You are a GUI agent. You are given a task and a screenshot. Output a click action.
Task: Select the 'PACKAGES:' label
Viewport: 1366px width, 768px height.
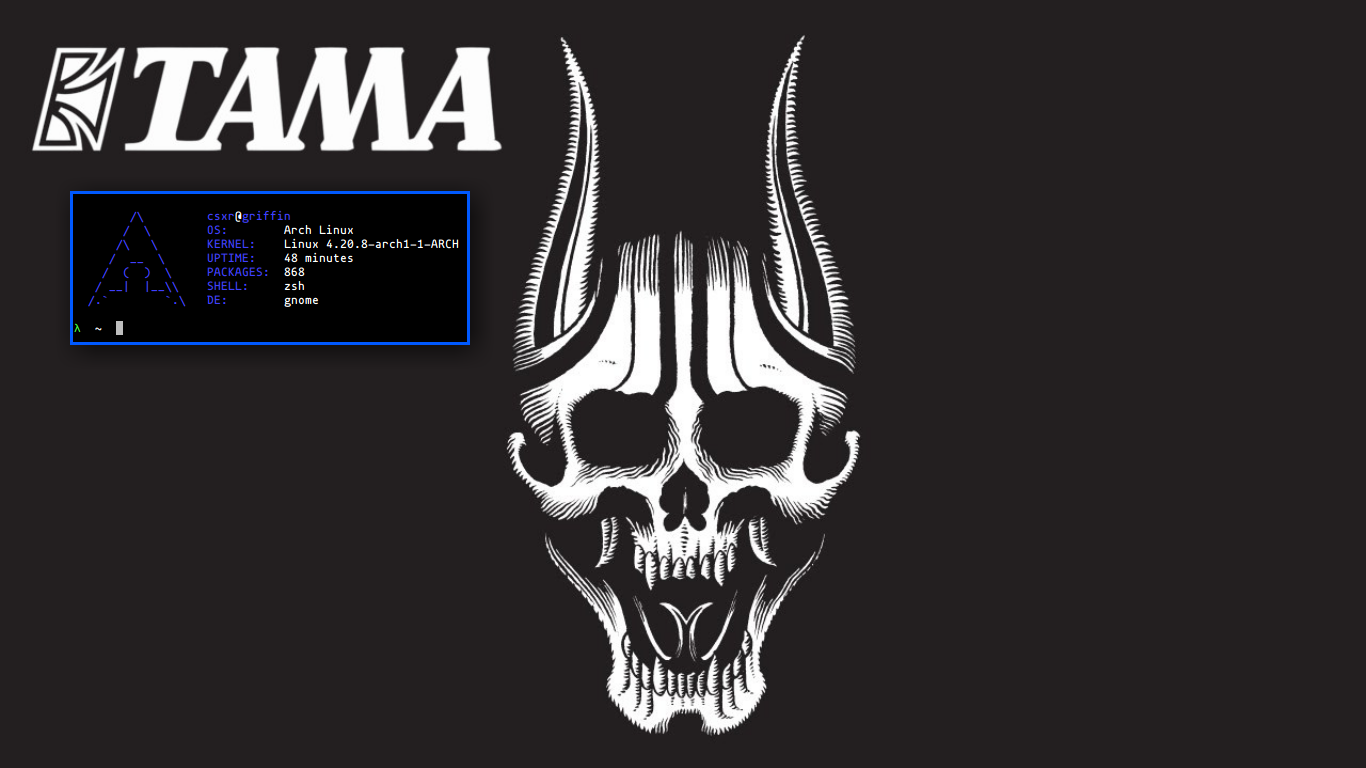coord(238,272)
